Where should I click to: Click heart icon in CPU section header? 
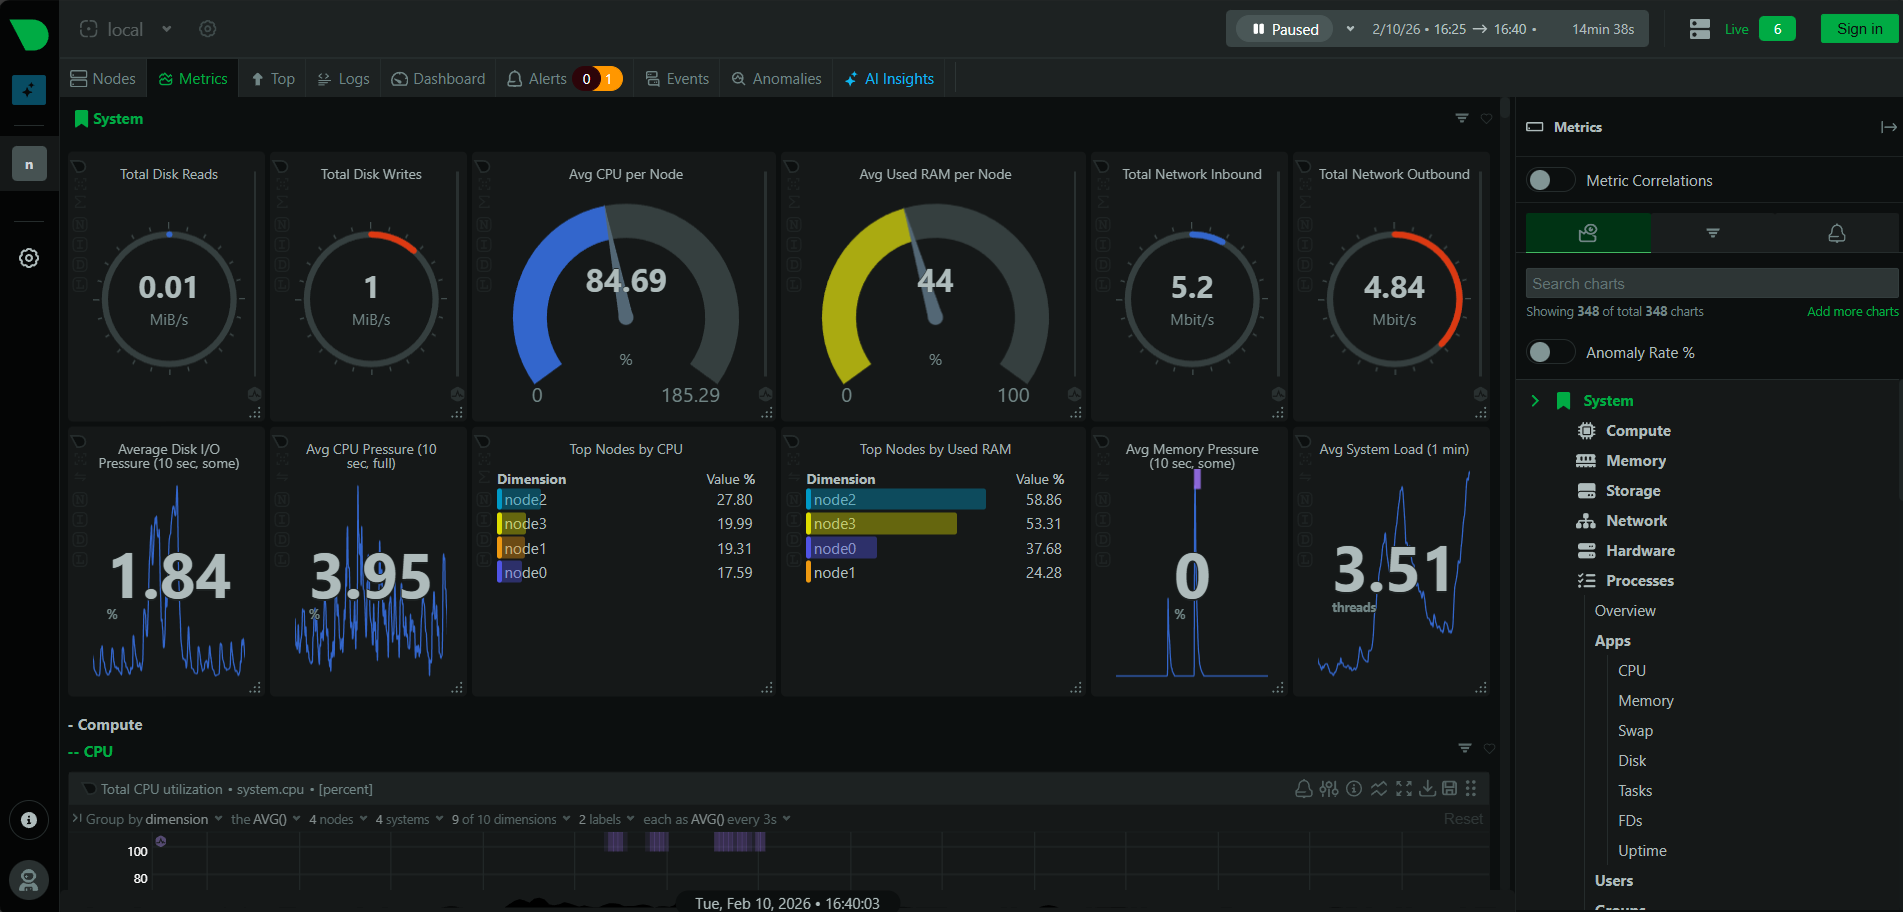(1489, 748)
